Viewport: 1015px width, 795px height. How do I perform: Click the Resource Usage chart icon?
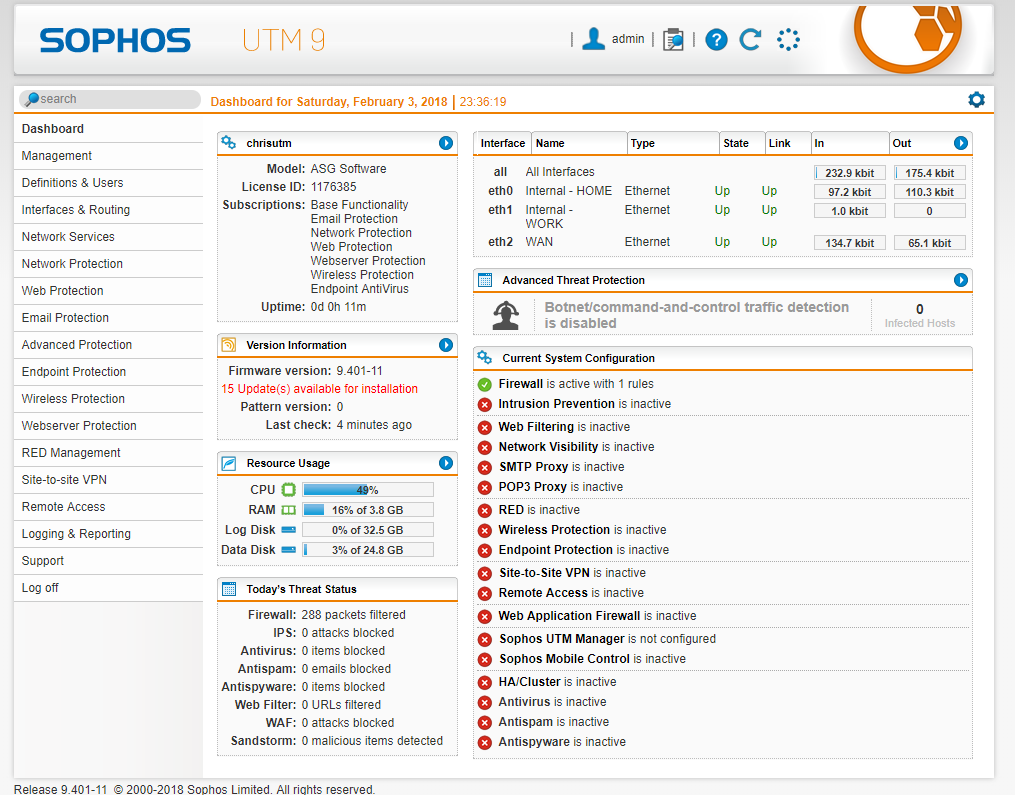[x=229, y=463]
